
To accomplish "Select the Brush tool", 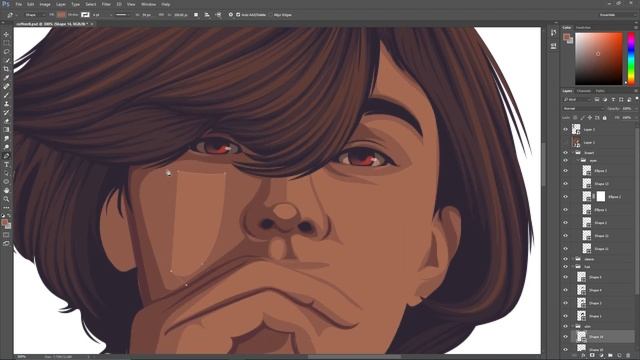I will [x=6, y=95].
